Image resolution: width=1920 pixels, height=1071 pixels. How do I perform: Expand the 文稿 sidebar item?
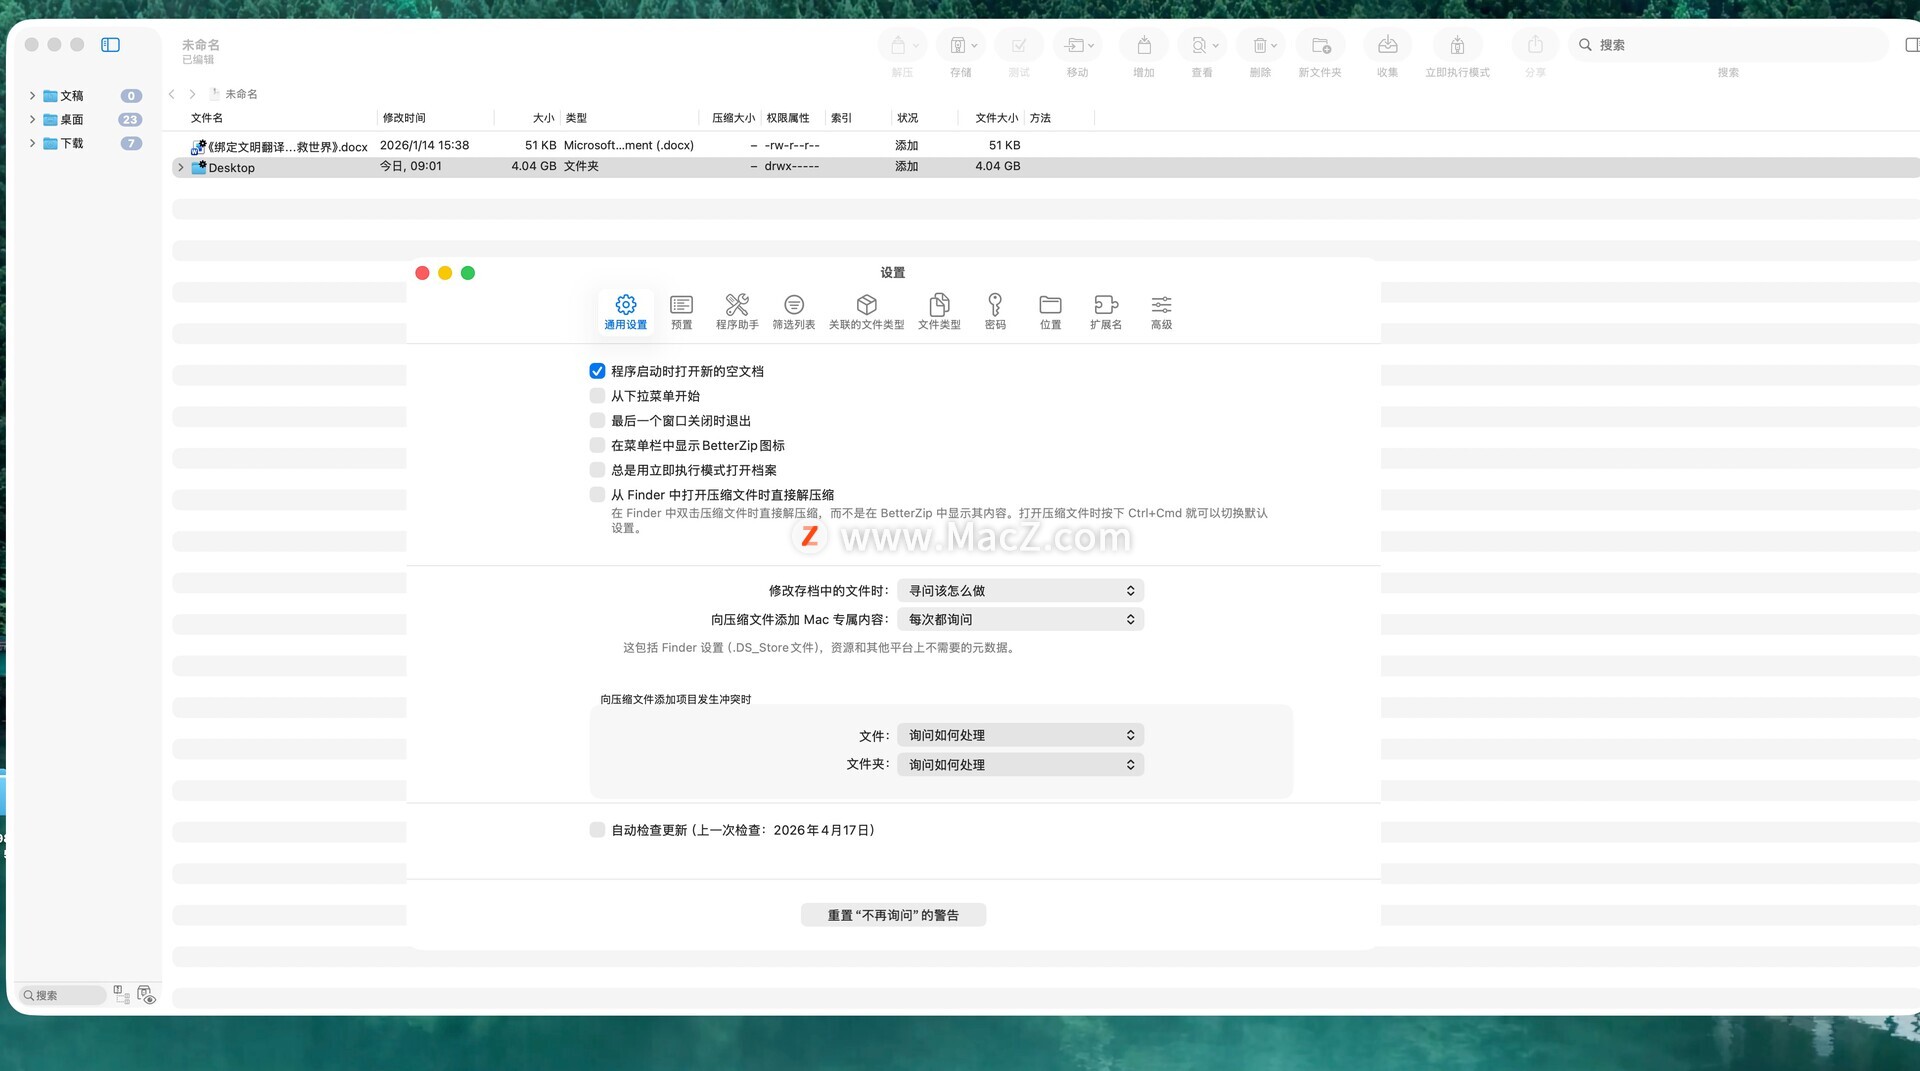coord(32,96)
